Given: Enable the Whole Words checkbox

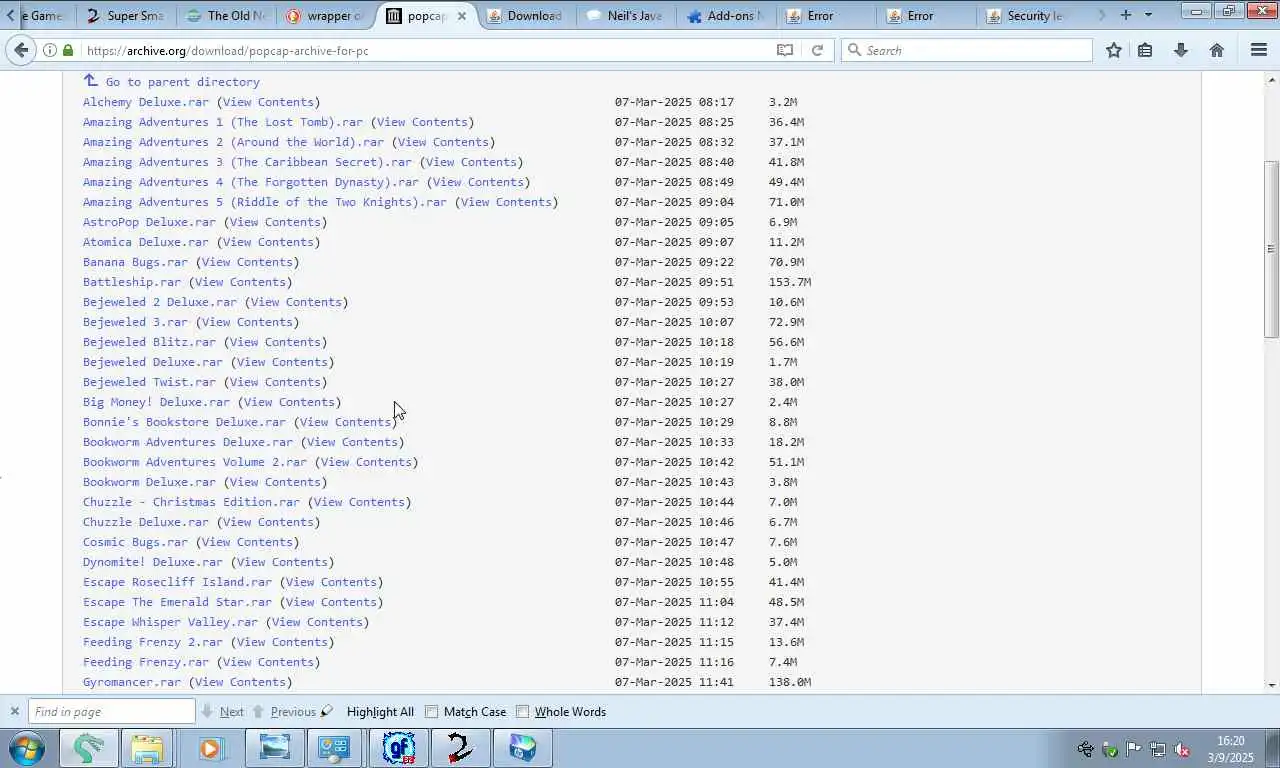Looking at the screenshot, I should (522, 712).
